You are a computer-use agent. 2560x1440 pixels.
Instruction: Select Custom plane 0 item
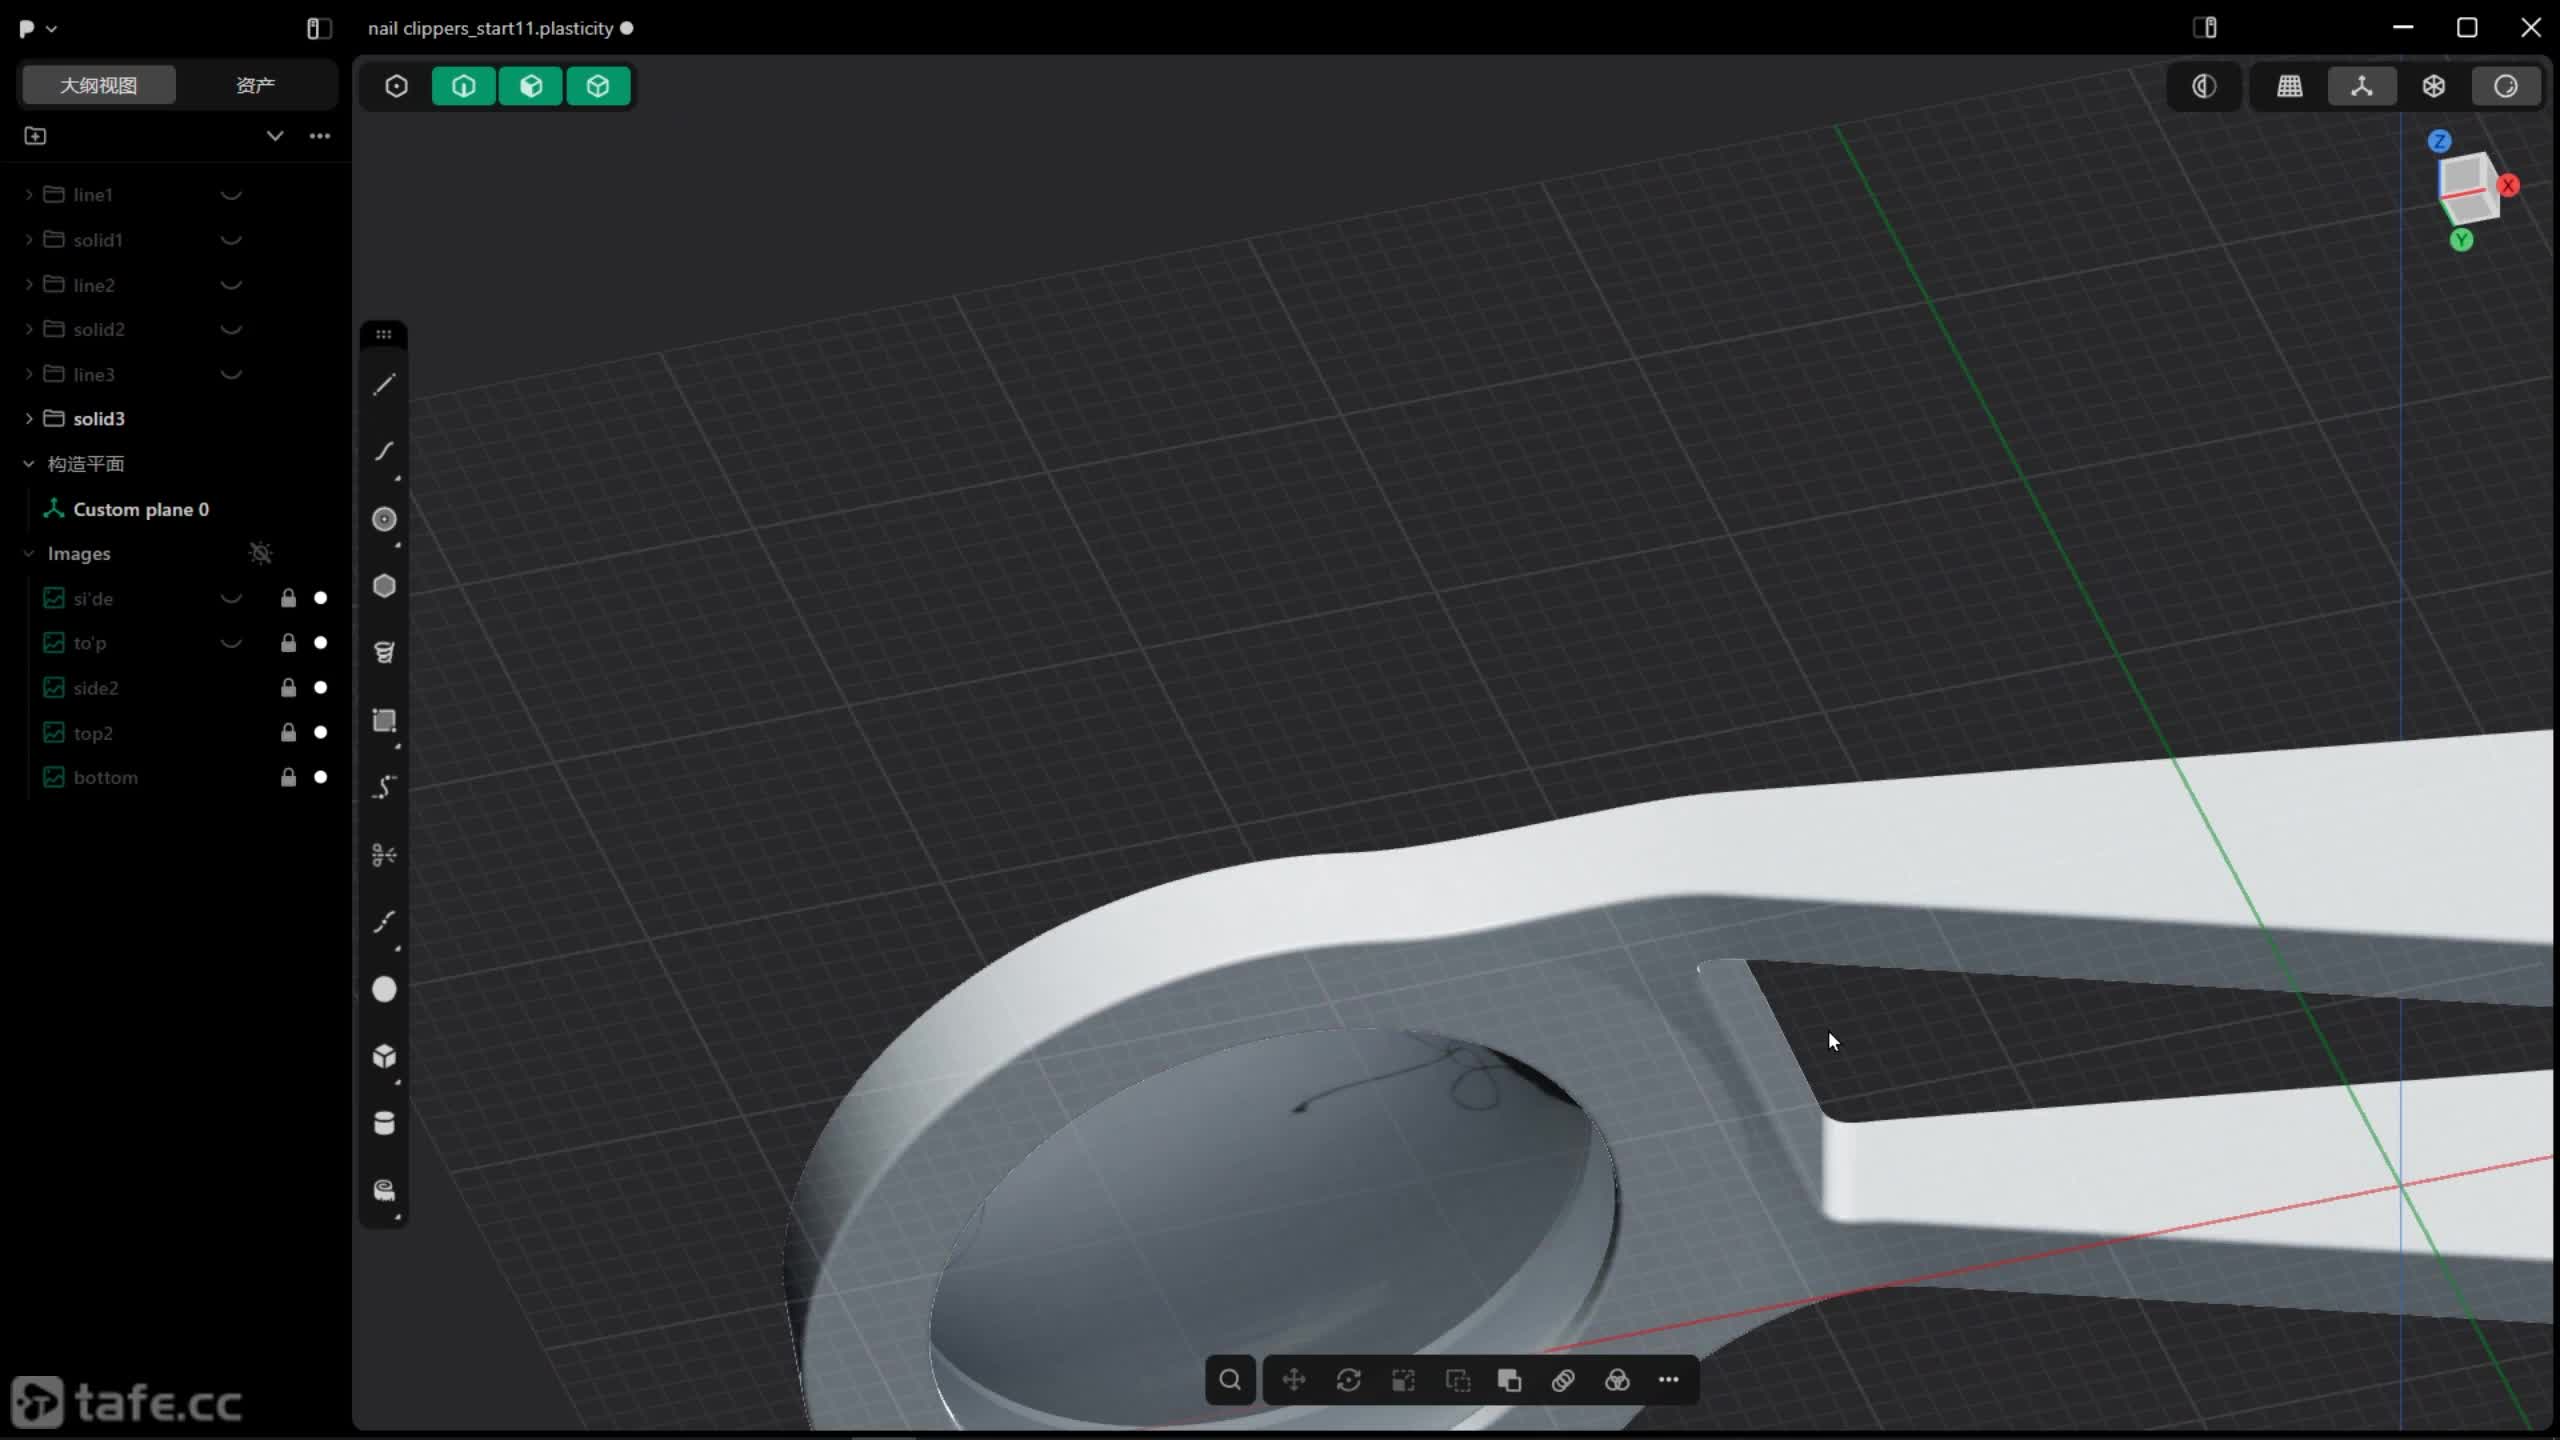(x=141, y=509)
